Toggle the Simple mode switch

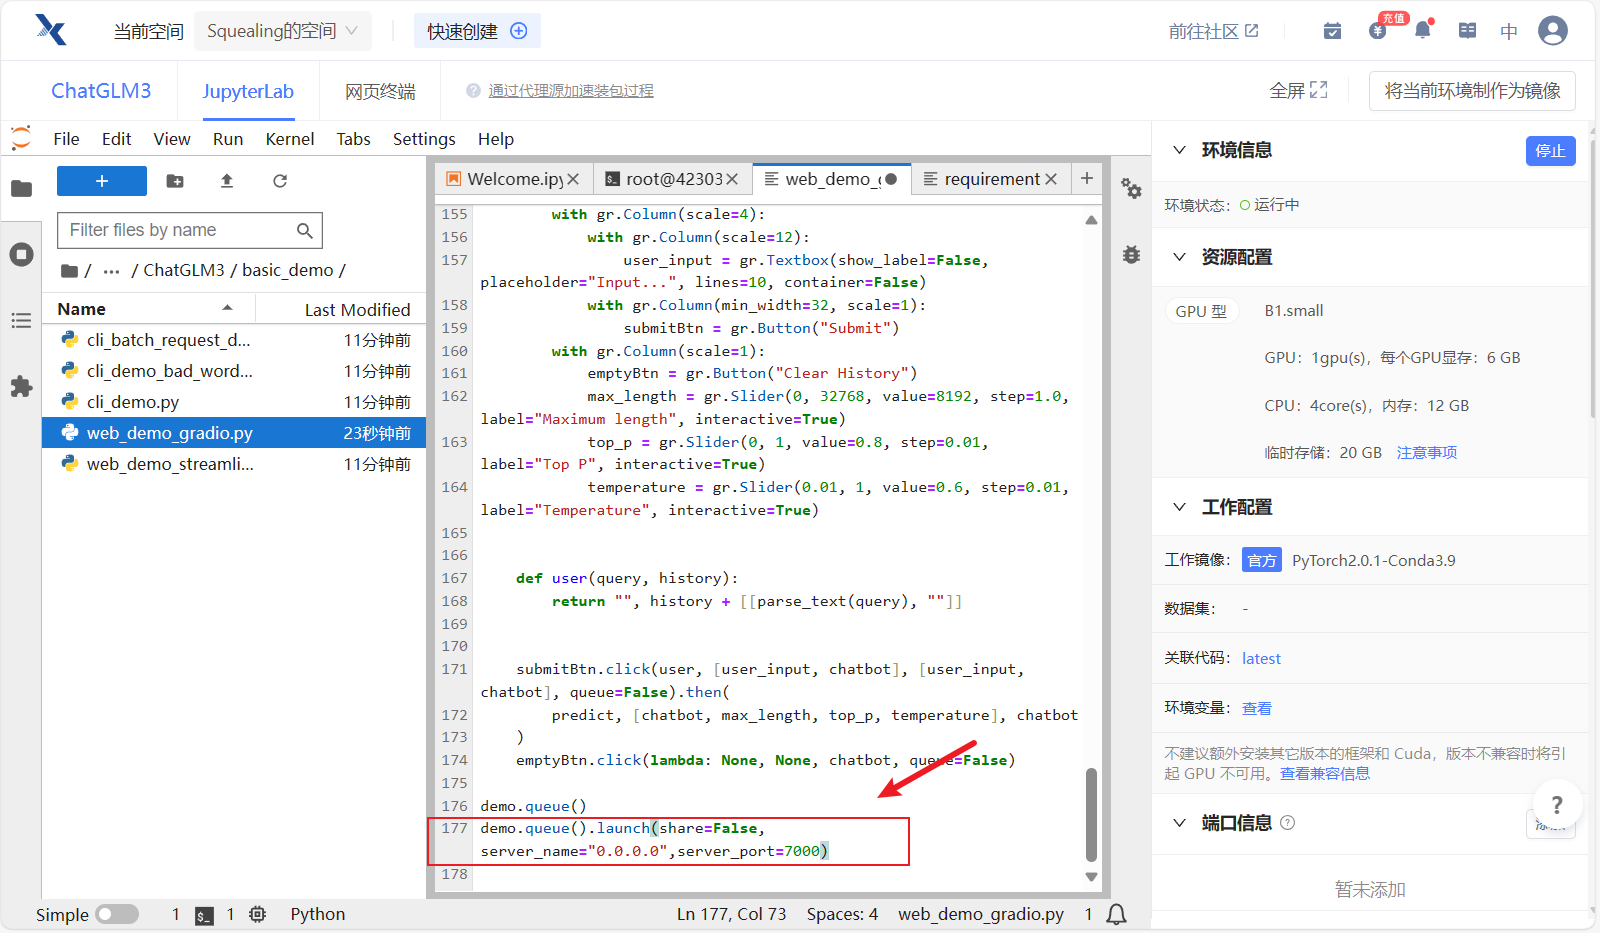117,914
